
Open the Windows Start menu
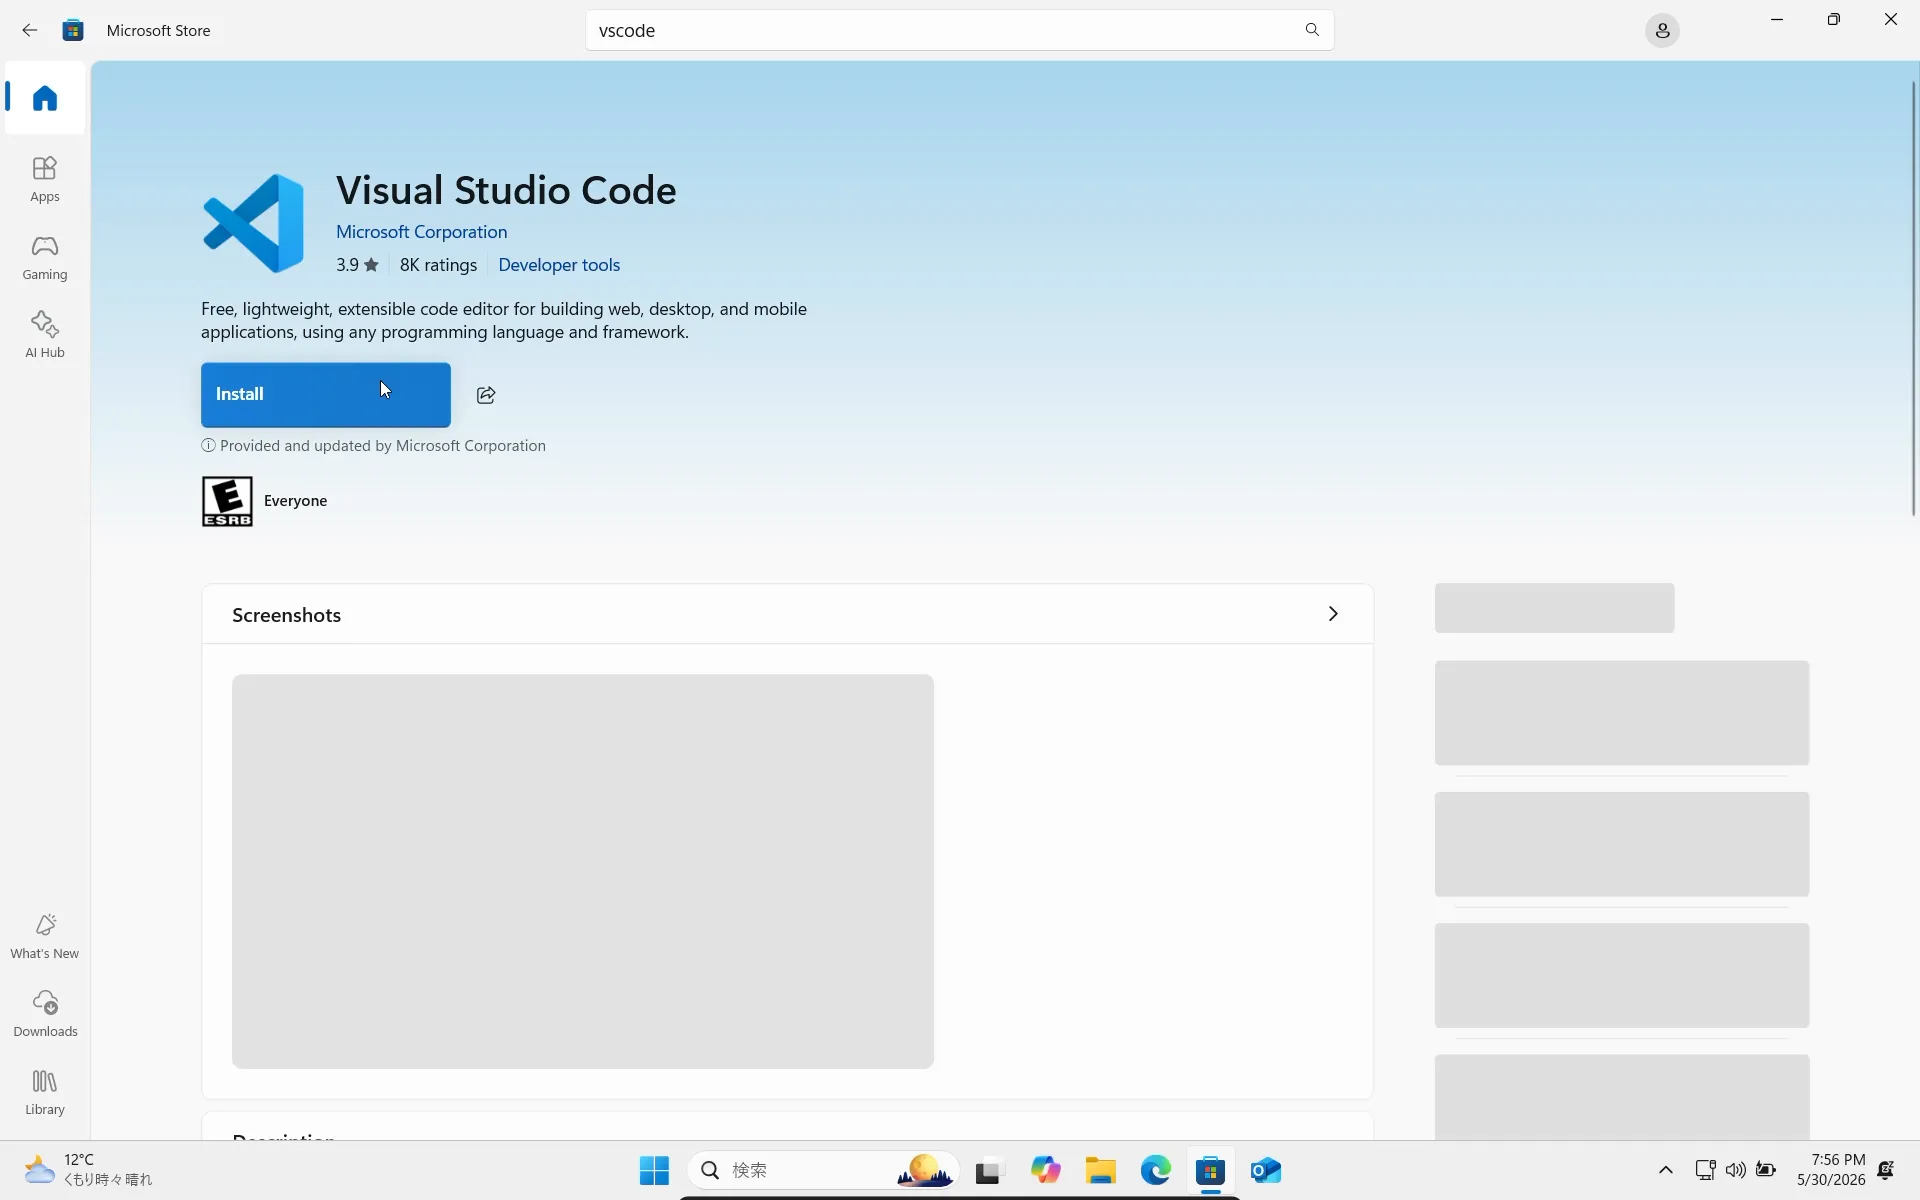coord(654,1170)
